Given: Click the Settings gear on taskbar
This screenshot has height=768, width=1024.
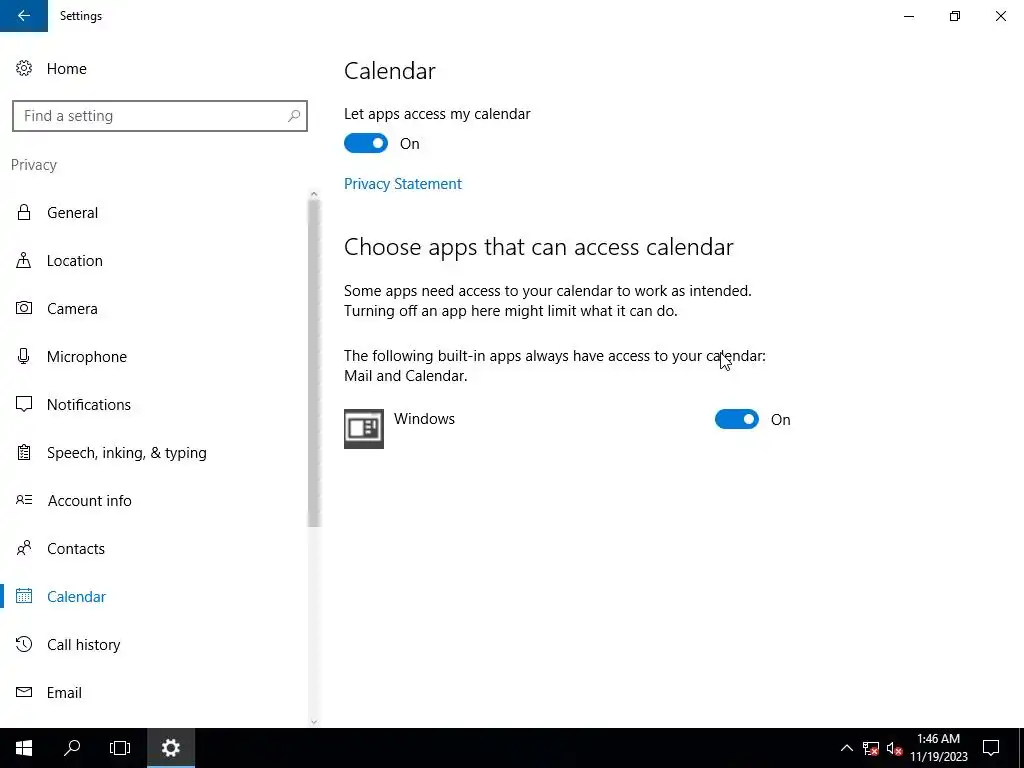Looking at the screenshot, I should [170, 748].
